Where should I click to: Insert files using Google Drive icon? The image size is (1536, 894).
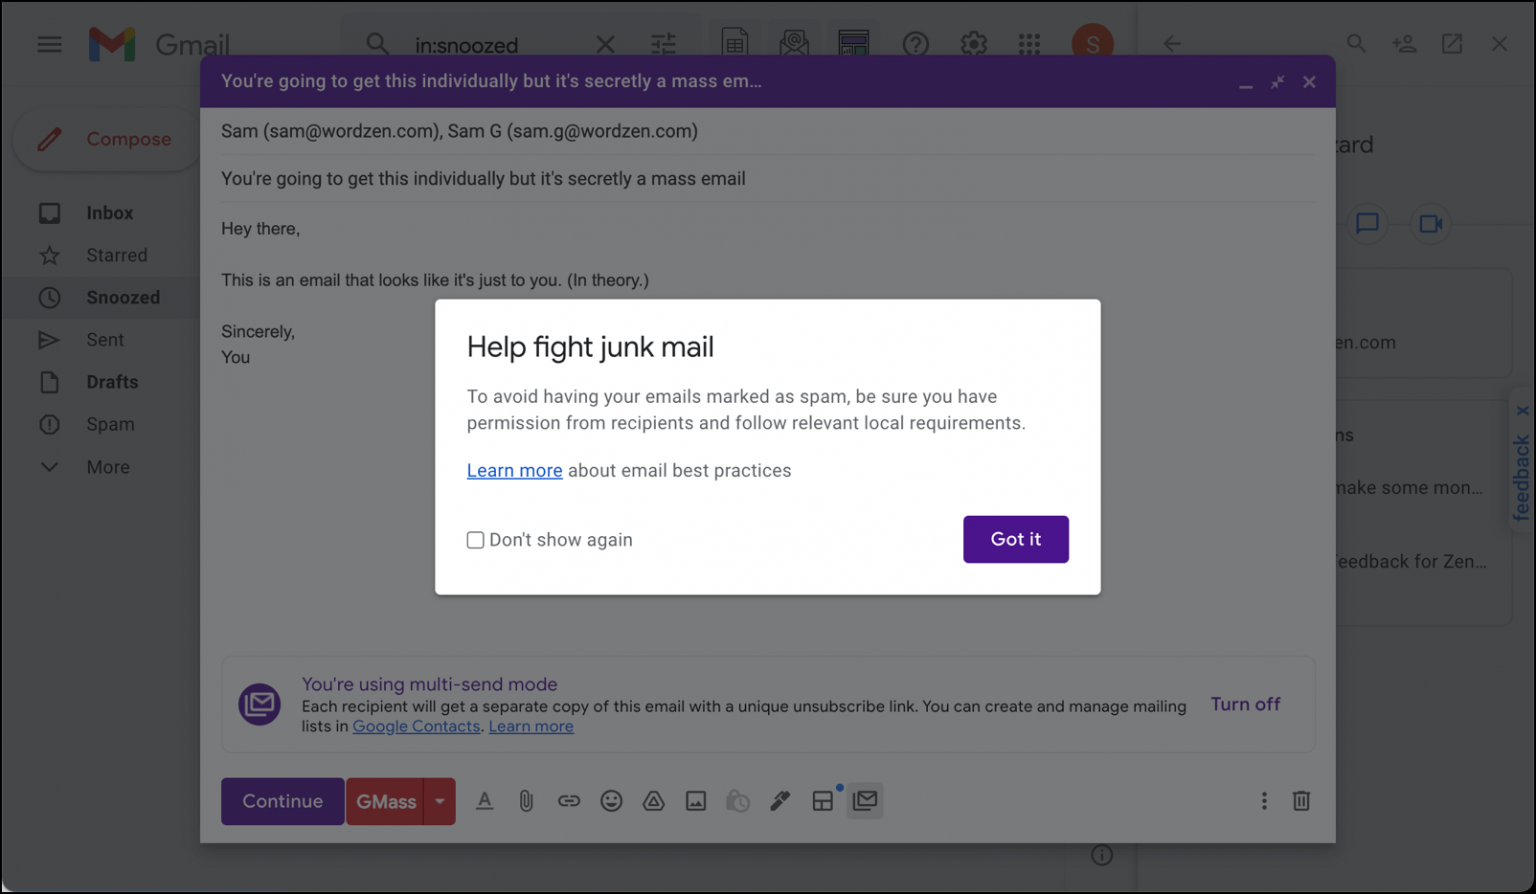pyautogui.click(x=653, y=801)
